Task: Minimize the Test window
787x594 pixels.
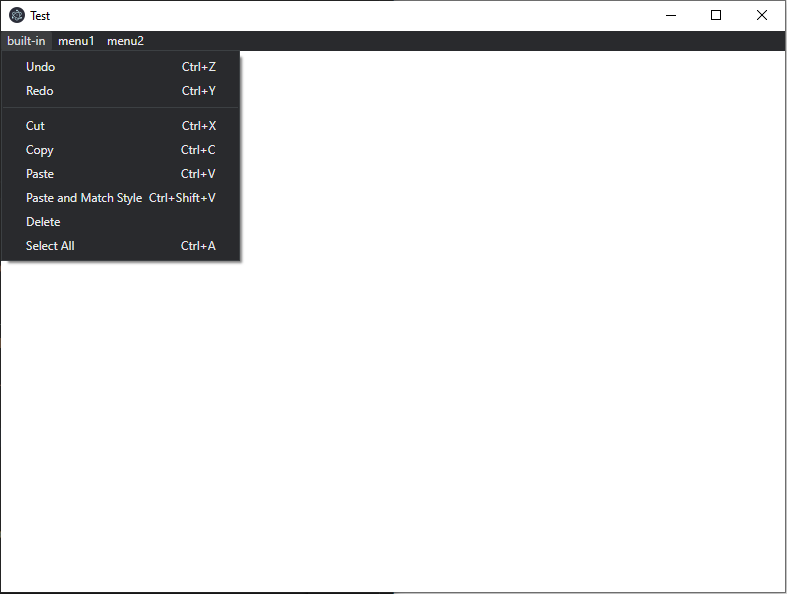Action: (x=671, y=16)
